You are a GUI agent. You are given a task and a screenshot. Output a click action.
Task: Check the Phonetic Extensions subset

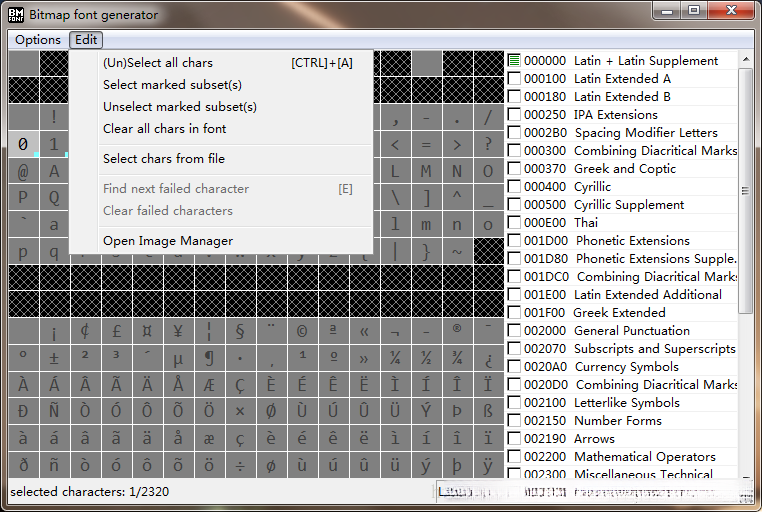coord(514,240)
